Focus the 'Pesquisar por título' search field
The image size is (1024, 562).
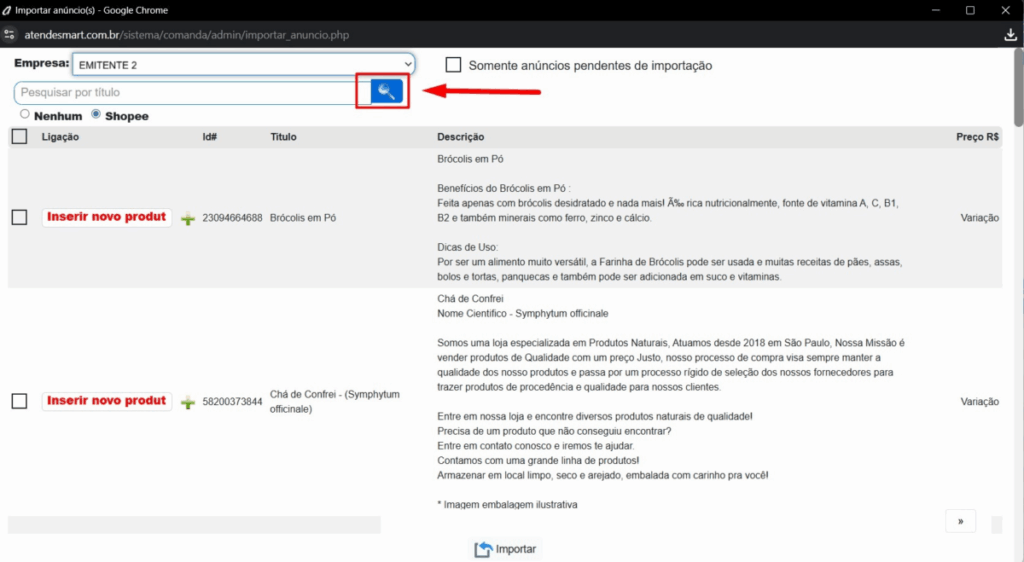[187, 93]
